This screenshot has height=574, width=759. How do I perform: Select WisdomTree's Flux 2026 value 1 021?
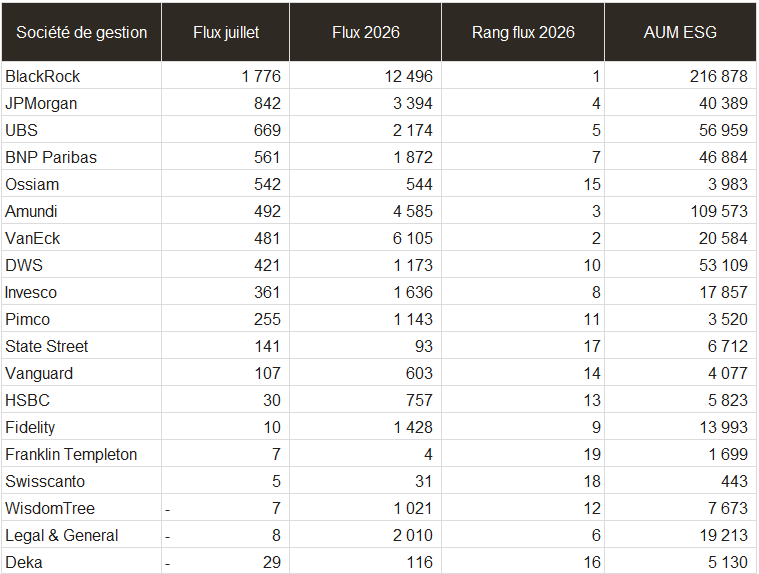[413, 509]
